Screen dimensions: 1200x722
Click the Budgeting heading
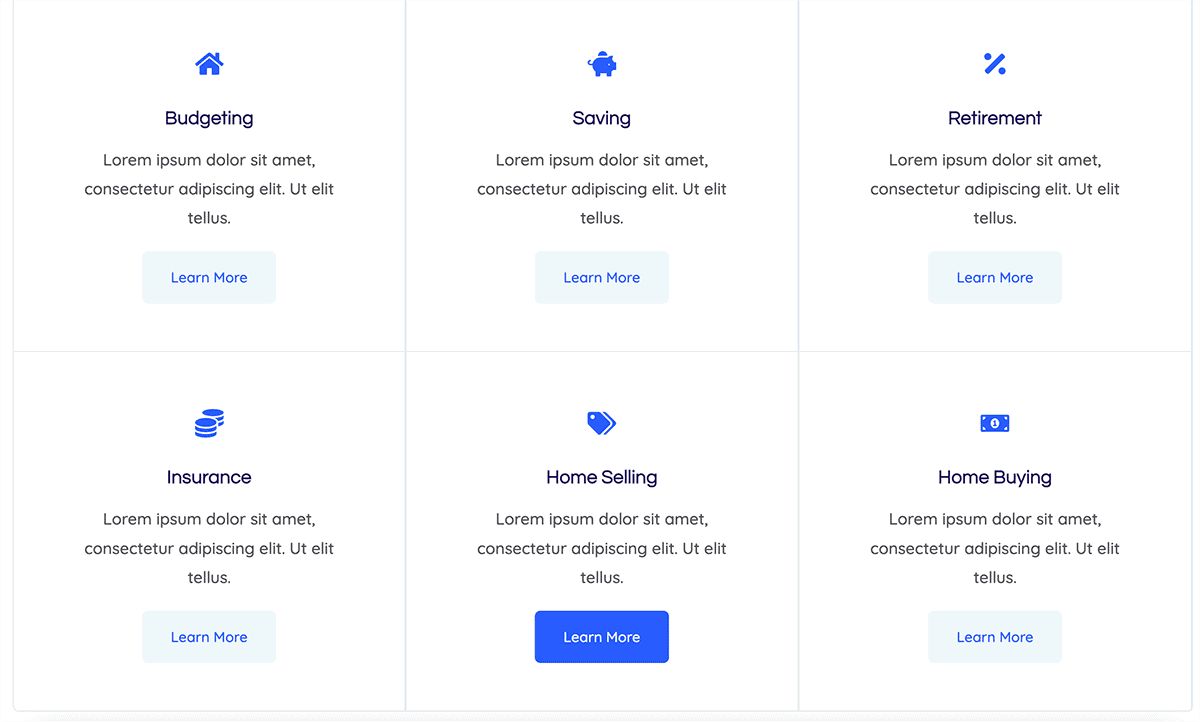pyautogui.click(x=209, y=118)
